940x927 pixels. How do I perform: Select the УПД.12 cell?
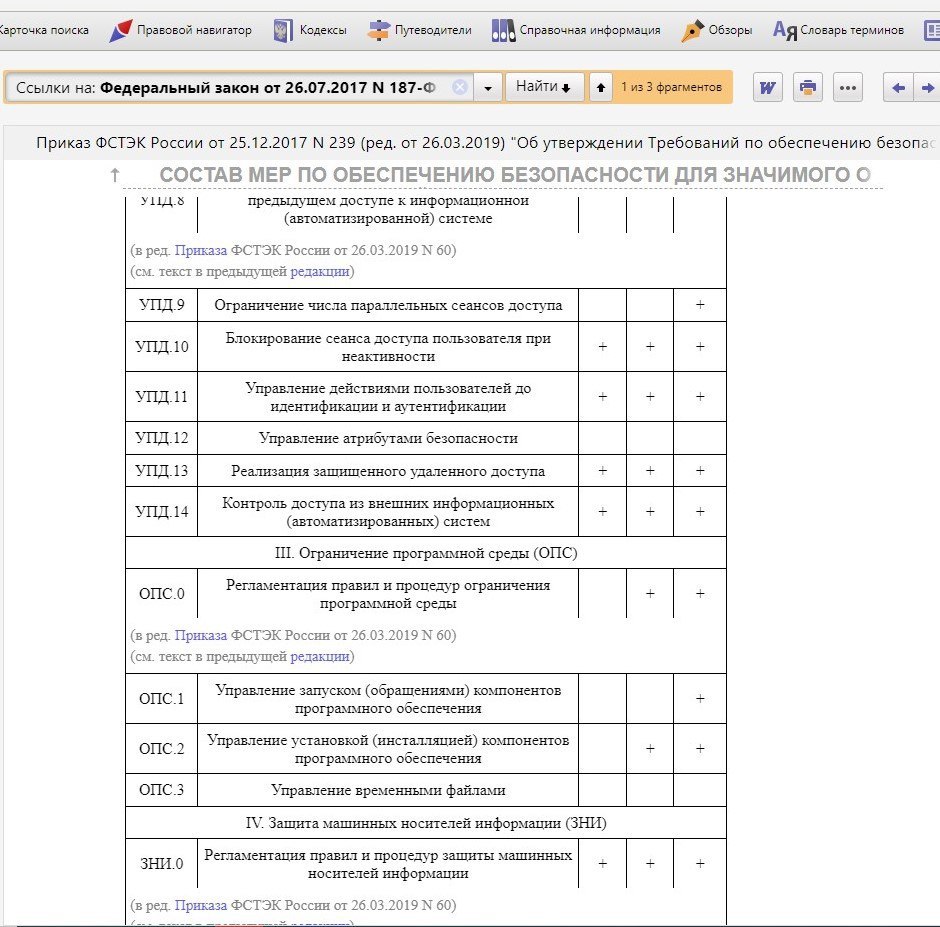[162, 438]
